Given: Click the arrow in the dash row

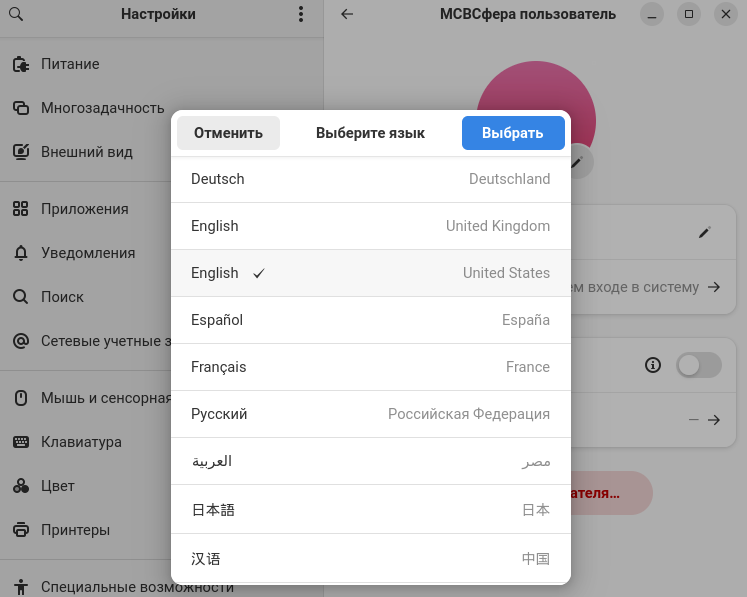Looking at the screenshot, I should pos(714,420).
